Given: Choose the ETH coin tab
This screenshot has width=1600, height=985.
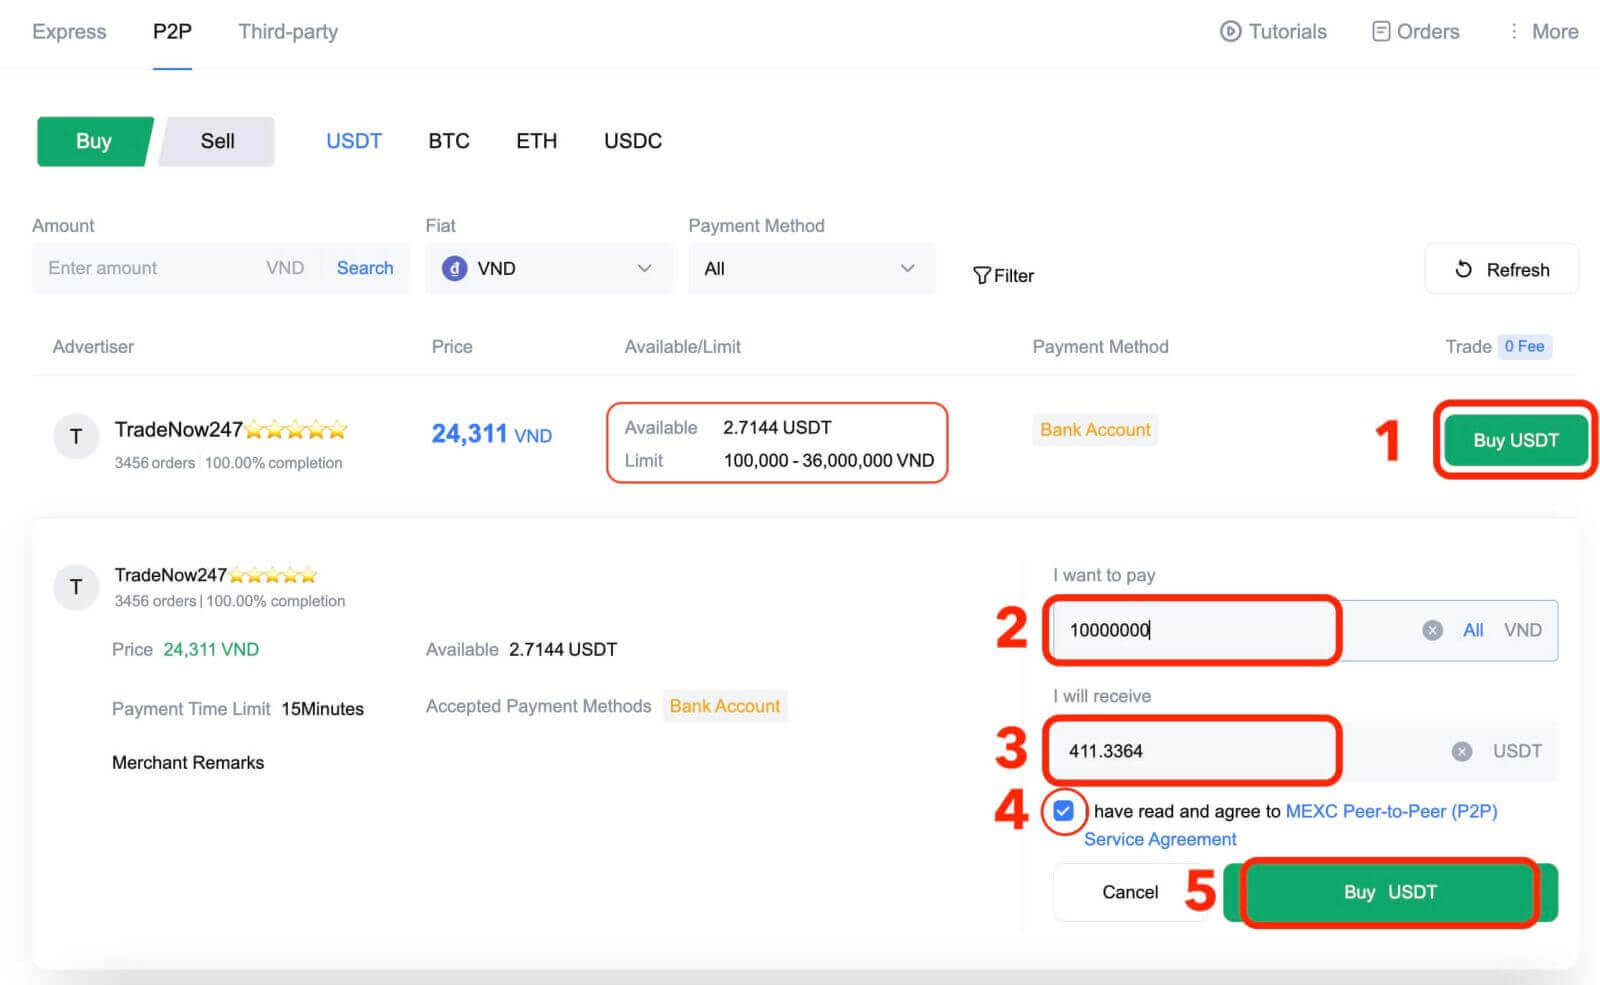Looking at the screenshot, I should pyautogui.click(x=536, y=141).
